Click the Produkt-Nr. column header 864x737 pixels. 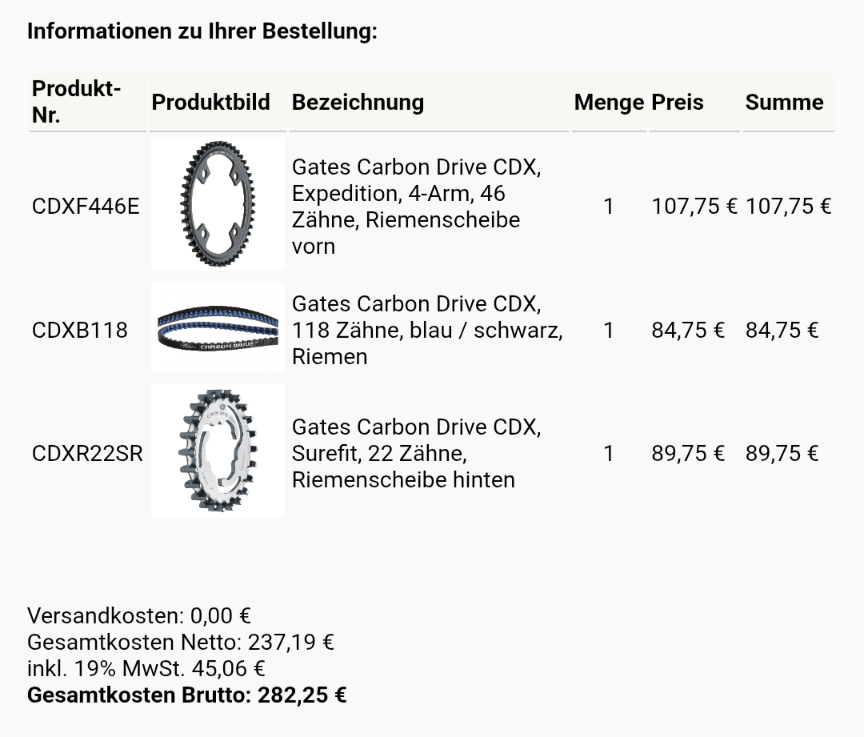77,102
